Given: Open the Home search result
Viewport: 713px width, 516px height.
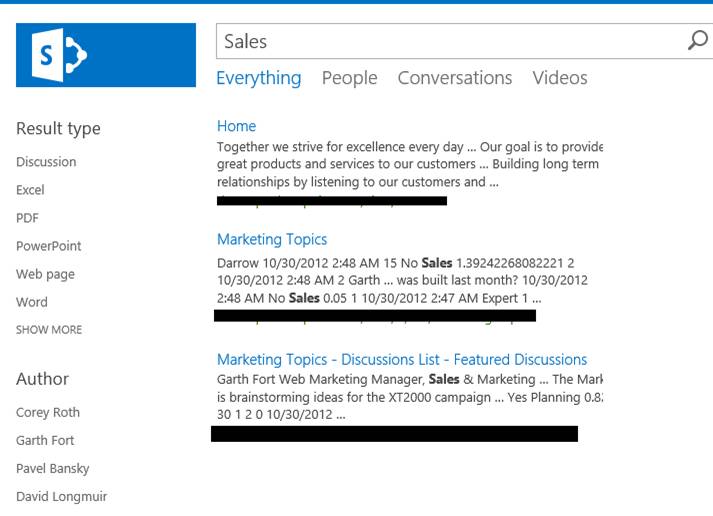Looking at the screenshot, I should click(236, 126).
